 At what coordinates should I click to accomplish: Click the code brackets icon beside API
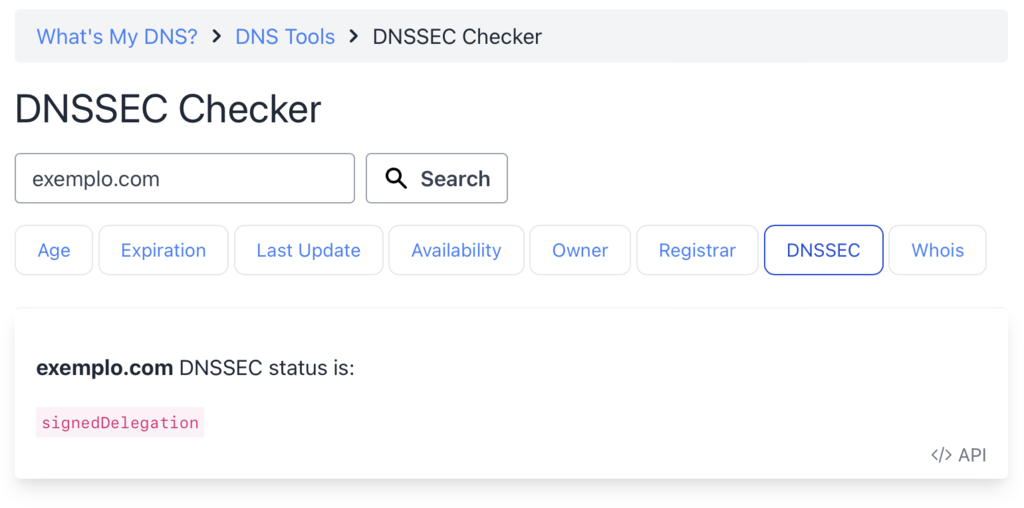(x=941, y=455)
